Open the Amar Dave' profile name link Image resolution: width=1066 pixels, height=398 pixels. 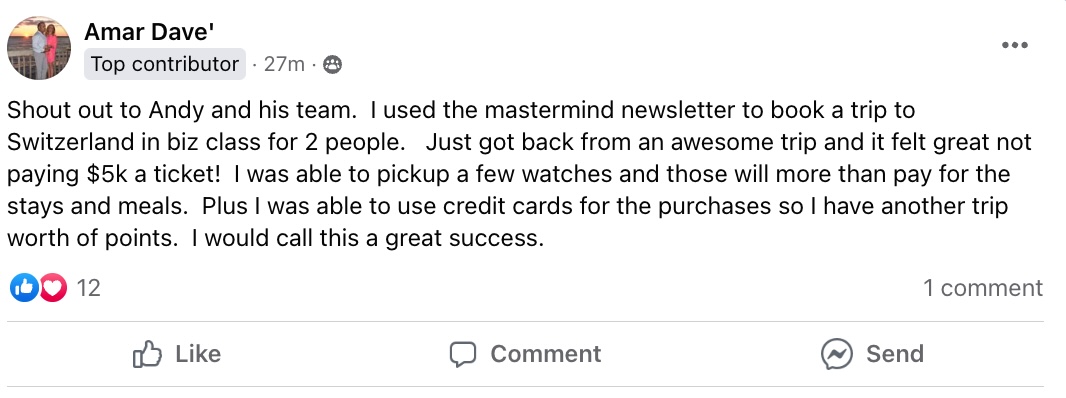[x=150, y=31]
